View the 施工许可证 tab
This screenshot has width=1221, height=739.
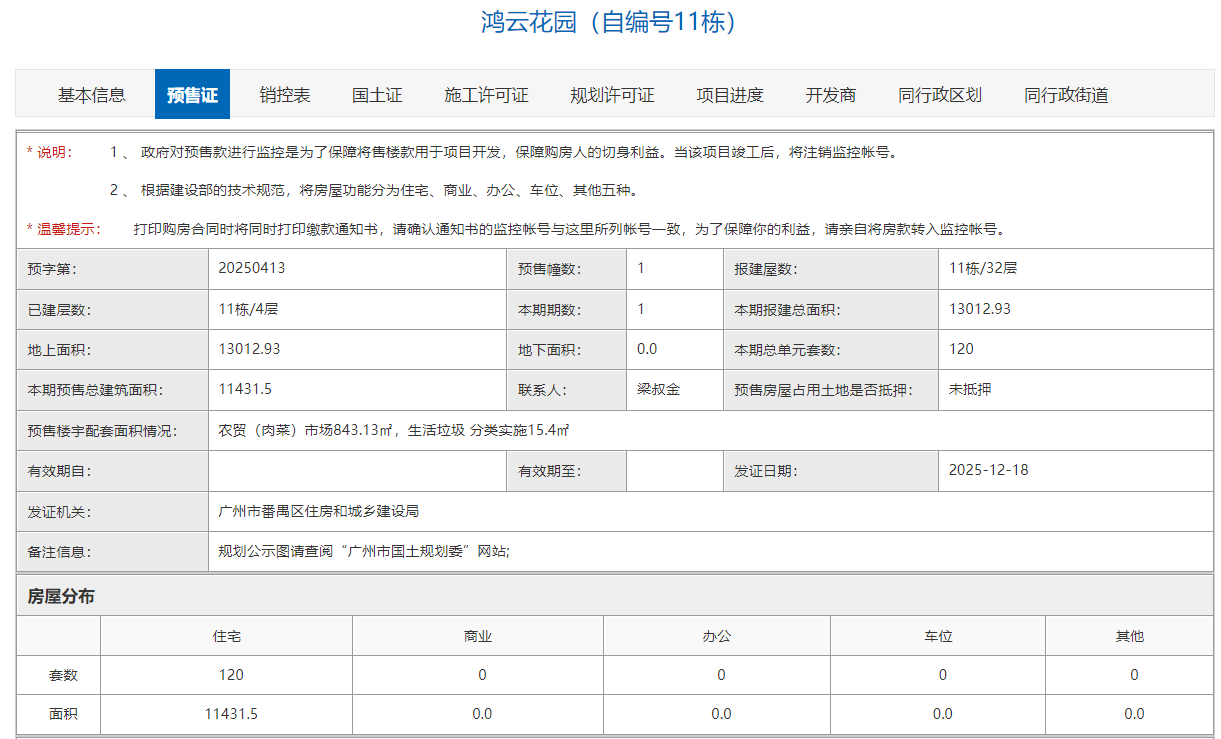(x=486, y=95)
